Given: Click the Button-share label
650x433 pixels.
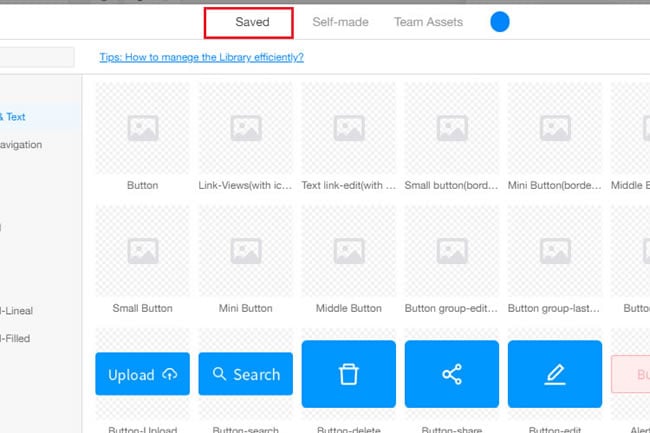Looking at the screenshot, I should 452,429.
